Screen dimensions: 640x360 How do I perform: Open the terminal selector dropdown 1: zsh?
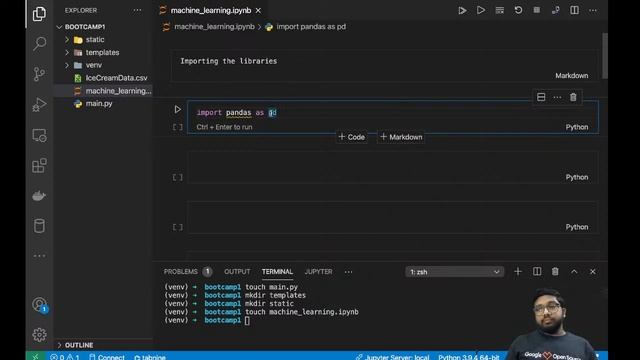pyautogui.click(x=454, y=272)
